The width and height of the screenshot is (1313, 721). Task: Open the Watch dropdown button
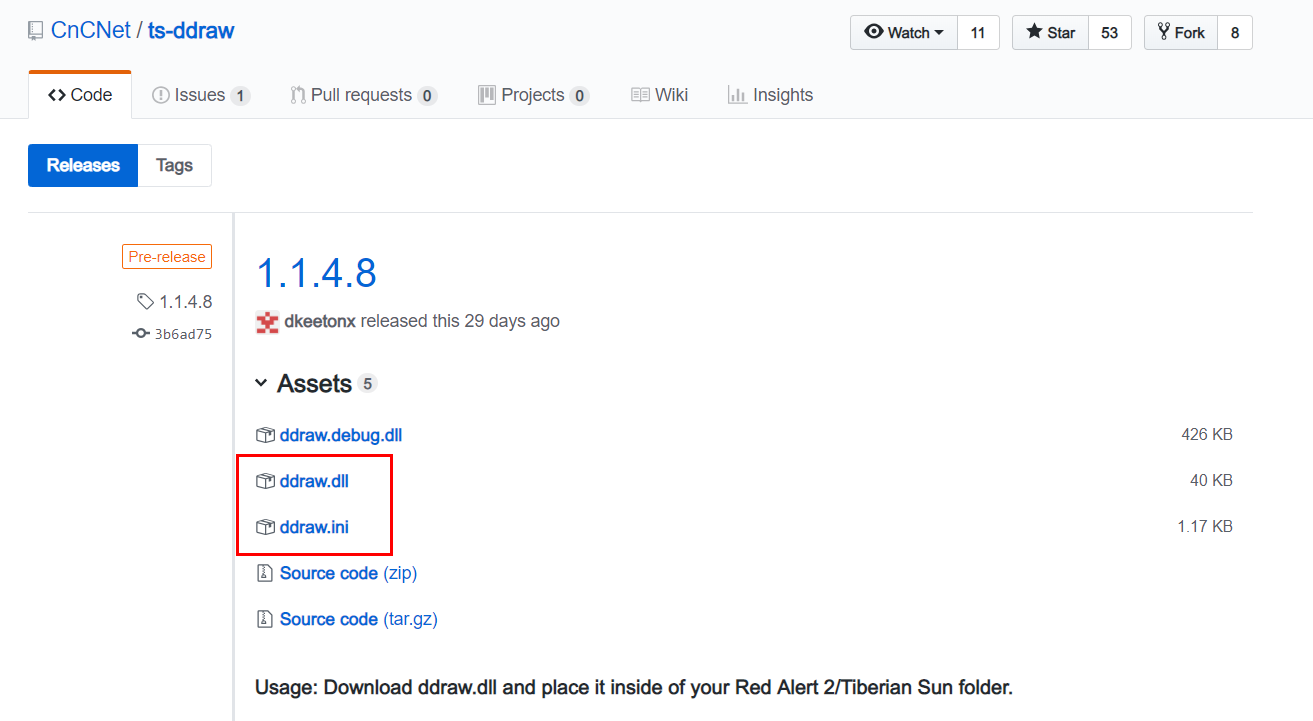coord(904,33)
